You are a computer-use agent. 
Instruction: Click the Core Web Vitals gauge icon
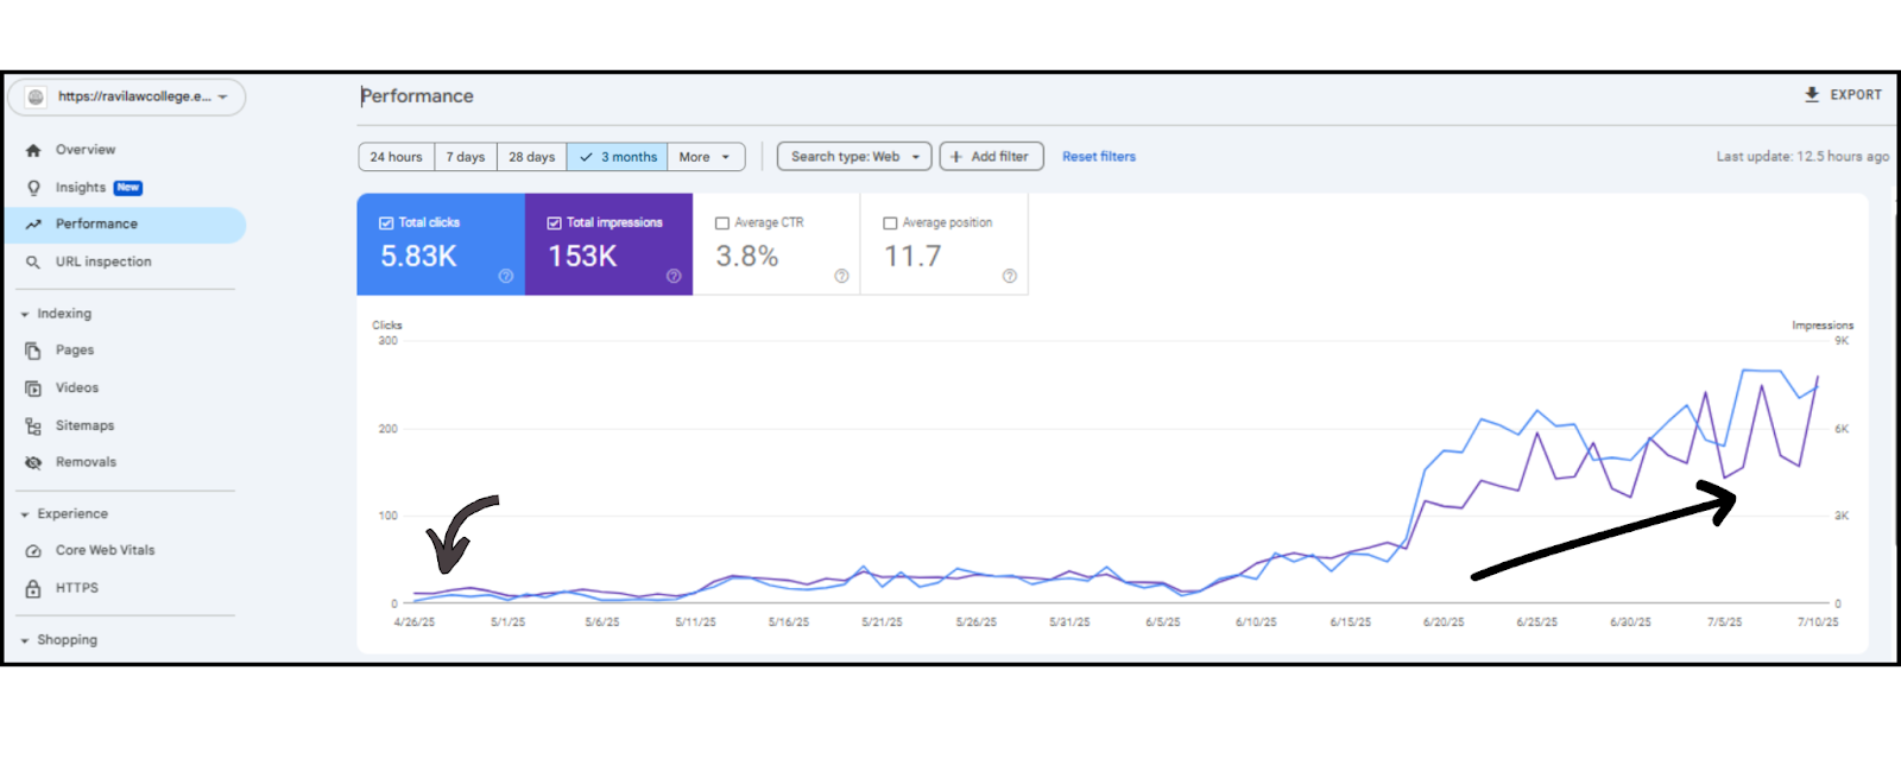[33, 551]
